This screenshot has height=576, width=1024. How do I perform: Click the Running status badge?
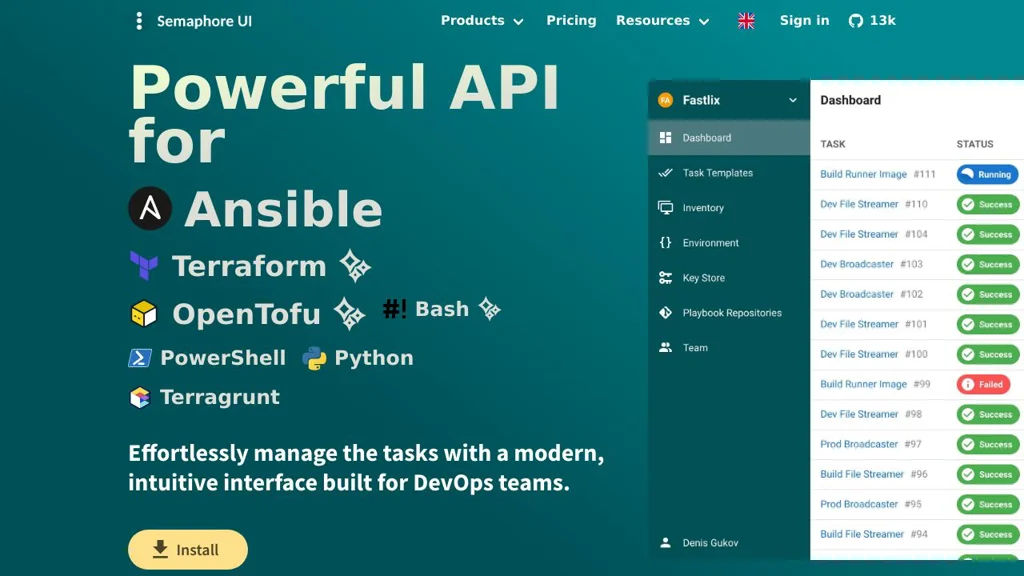(x=987, y=174)
